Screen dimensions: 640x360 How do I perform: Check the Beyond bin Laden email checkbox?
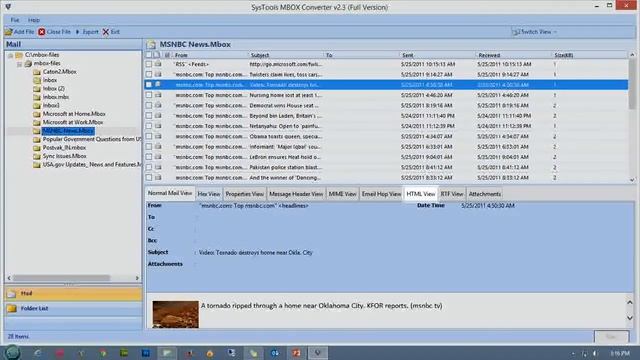tap(149, 116)
